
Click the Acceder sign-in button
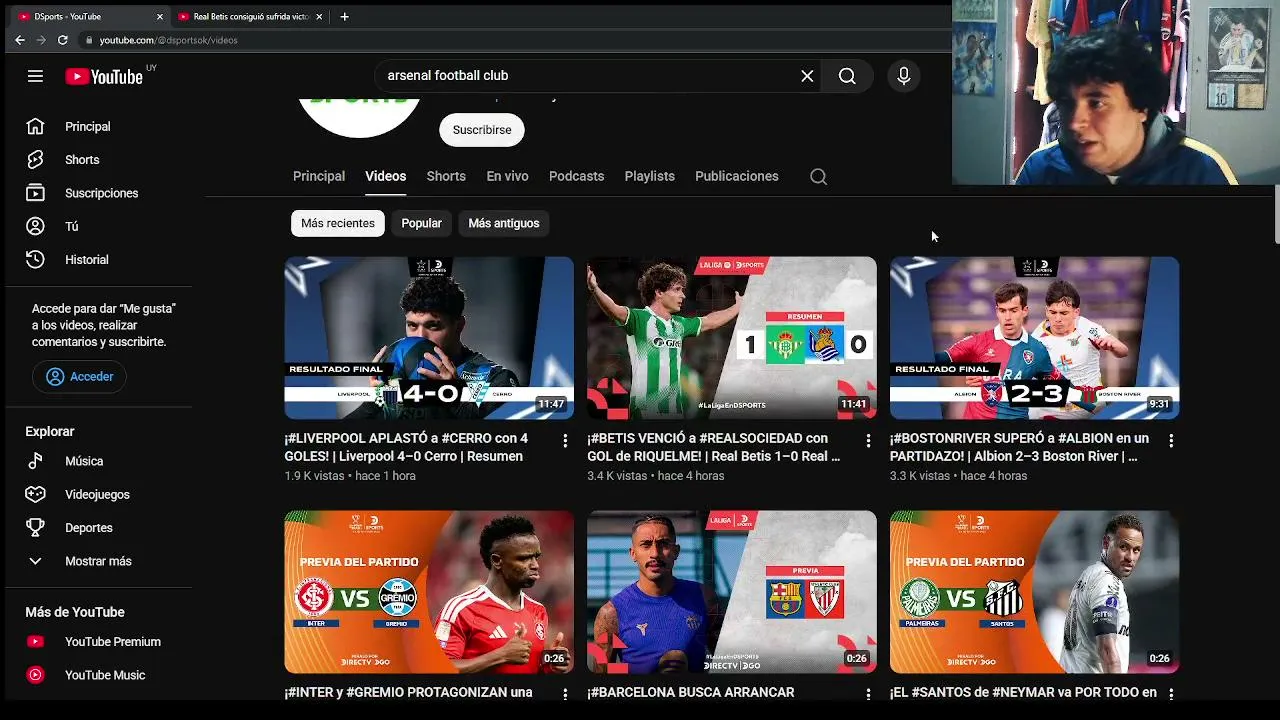[x=79, y=377]
